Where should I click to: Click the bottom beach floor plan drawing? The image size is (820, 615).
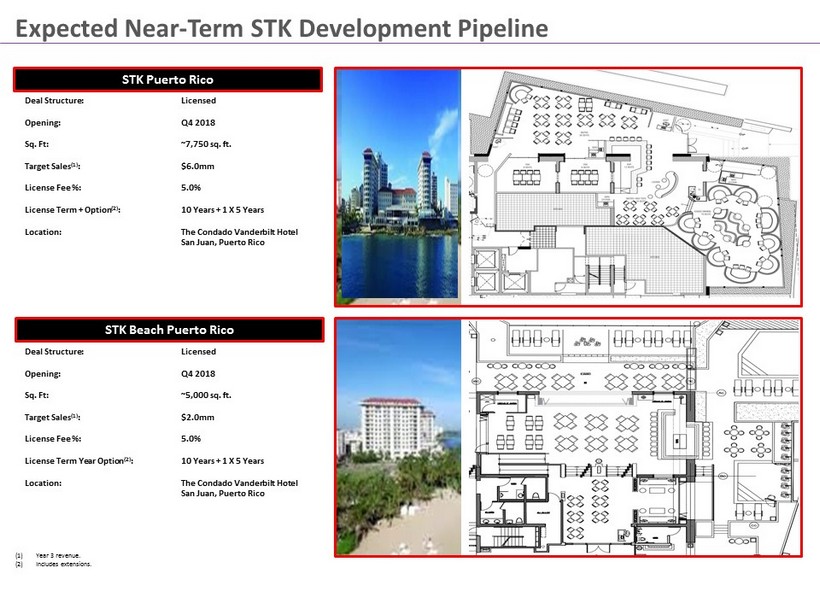pos(631,437)
